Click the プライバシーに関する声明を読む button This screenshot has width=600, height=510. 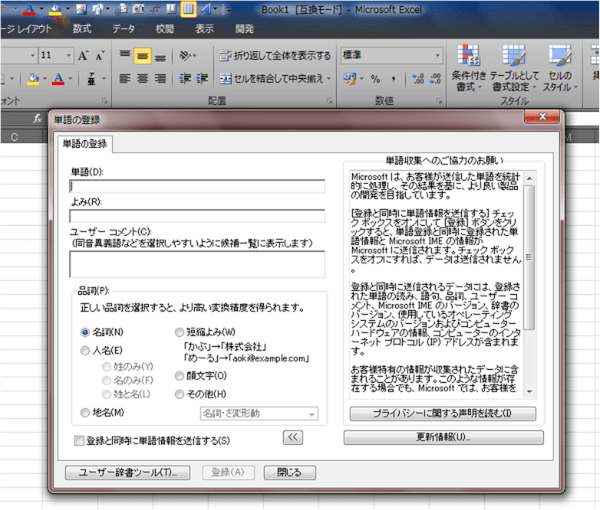443,414
